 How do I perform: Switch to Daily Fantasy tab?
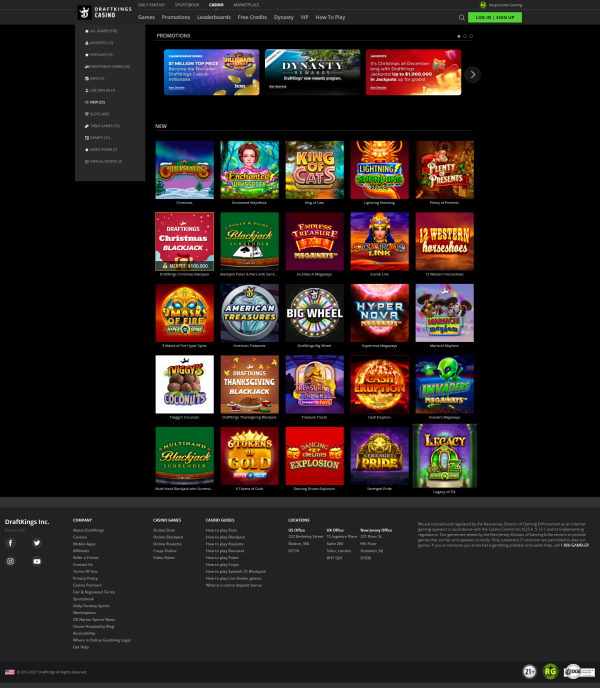151,5
